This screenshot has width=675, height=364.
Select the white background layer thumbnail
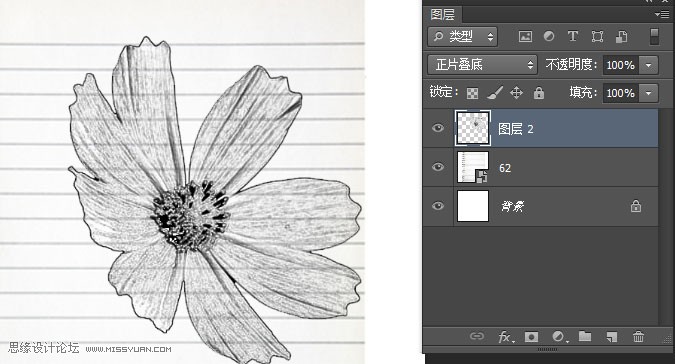tap(473, 206)
